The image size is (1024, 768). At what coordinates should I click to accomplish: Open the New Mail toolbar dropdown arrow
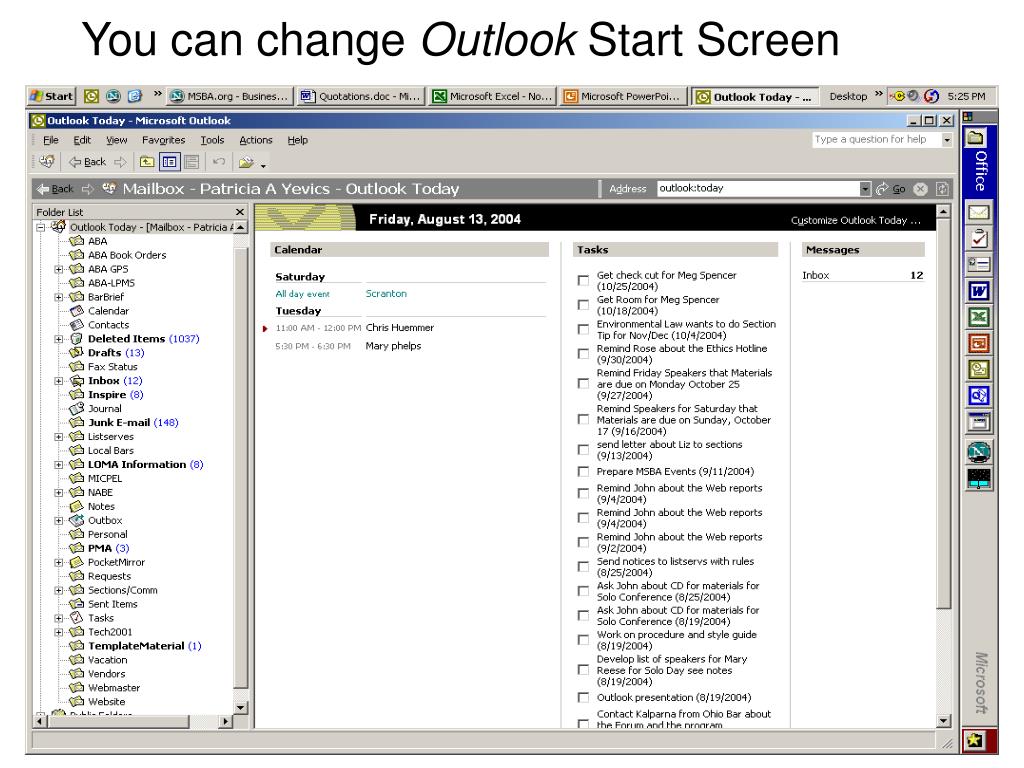pos(263,165)
